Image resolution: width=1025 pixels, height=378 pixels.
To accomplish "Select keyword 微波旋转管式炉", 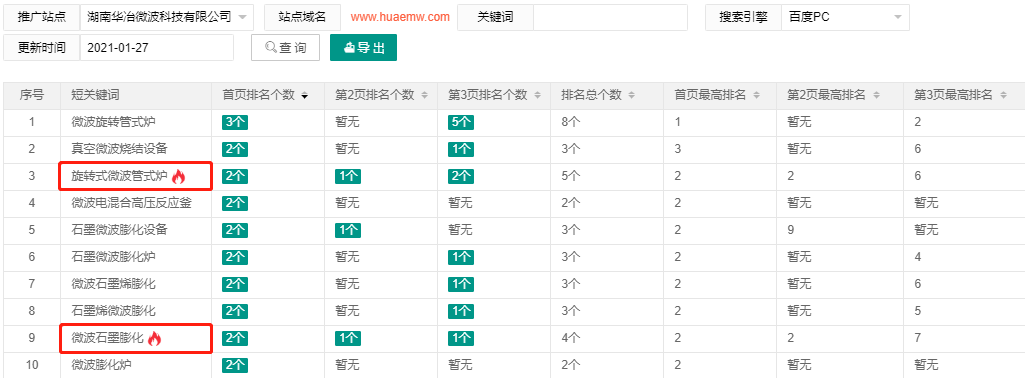I will pyautogui.click(x=114, y=122).
